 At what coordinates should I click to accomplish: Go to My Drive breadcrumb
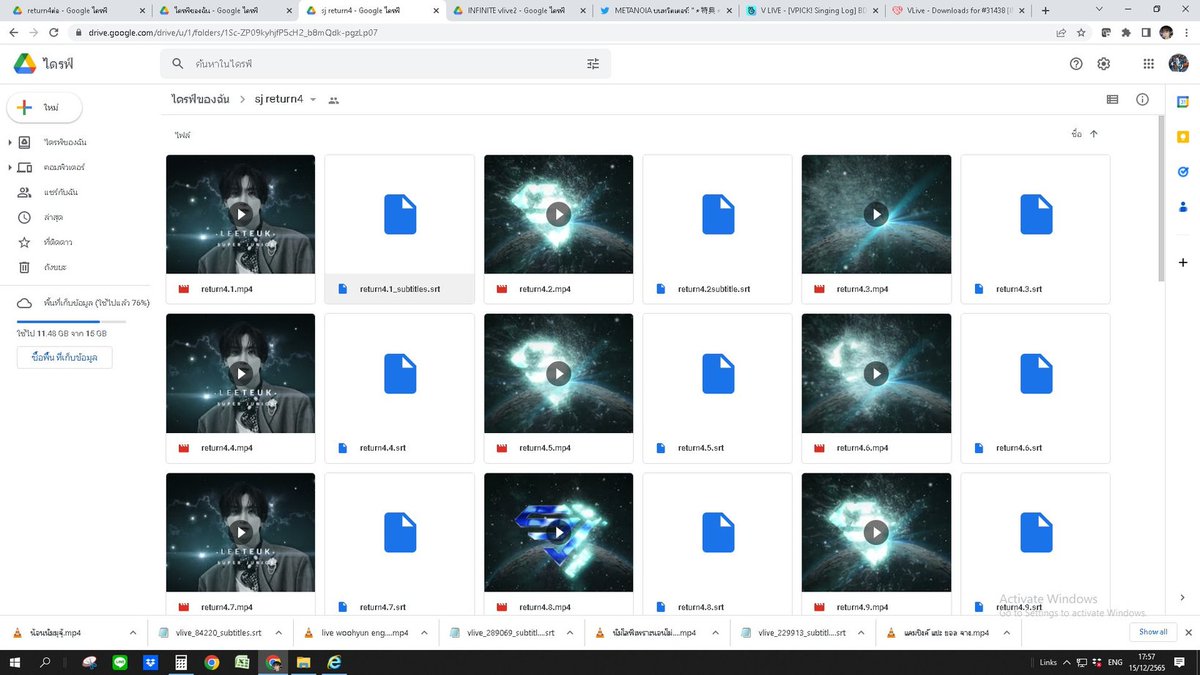point(200,100)
